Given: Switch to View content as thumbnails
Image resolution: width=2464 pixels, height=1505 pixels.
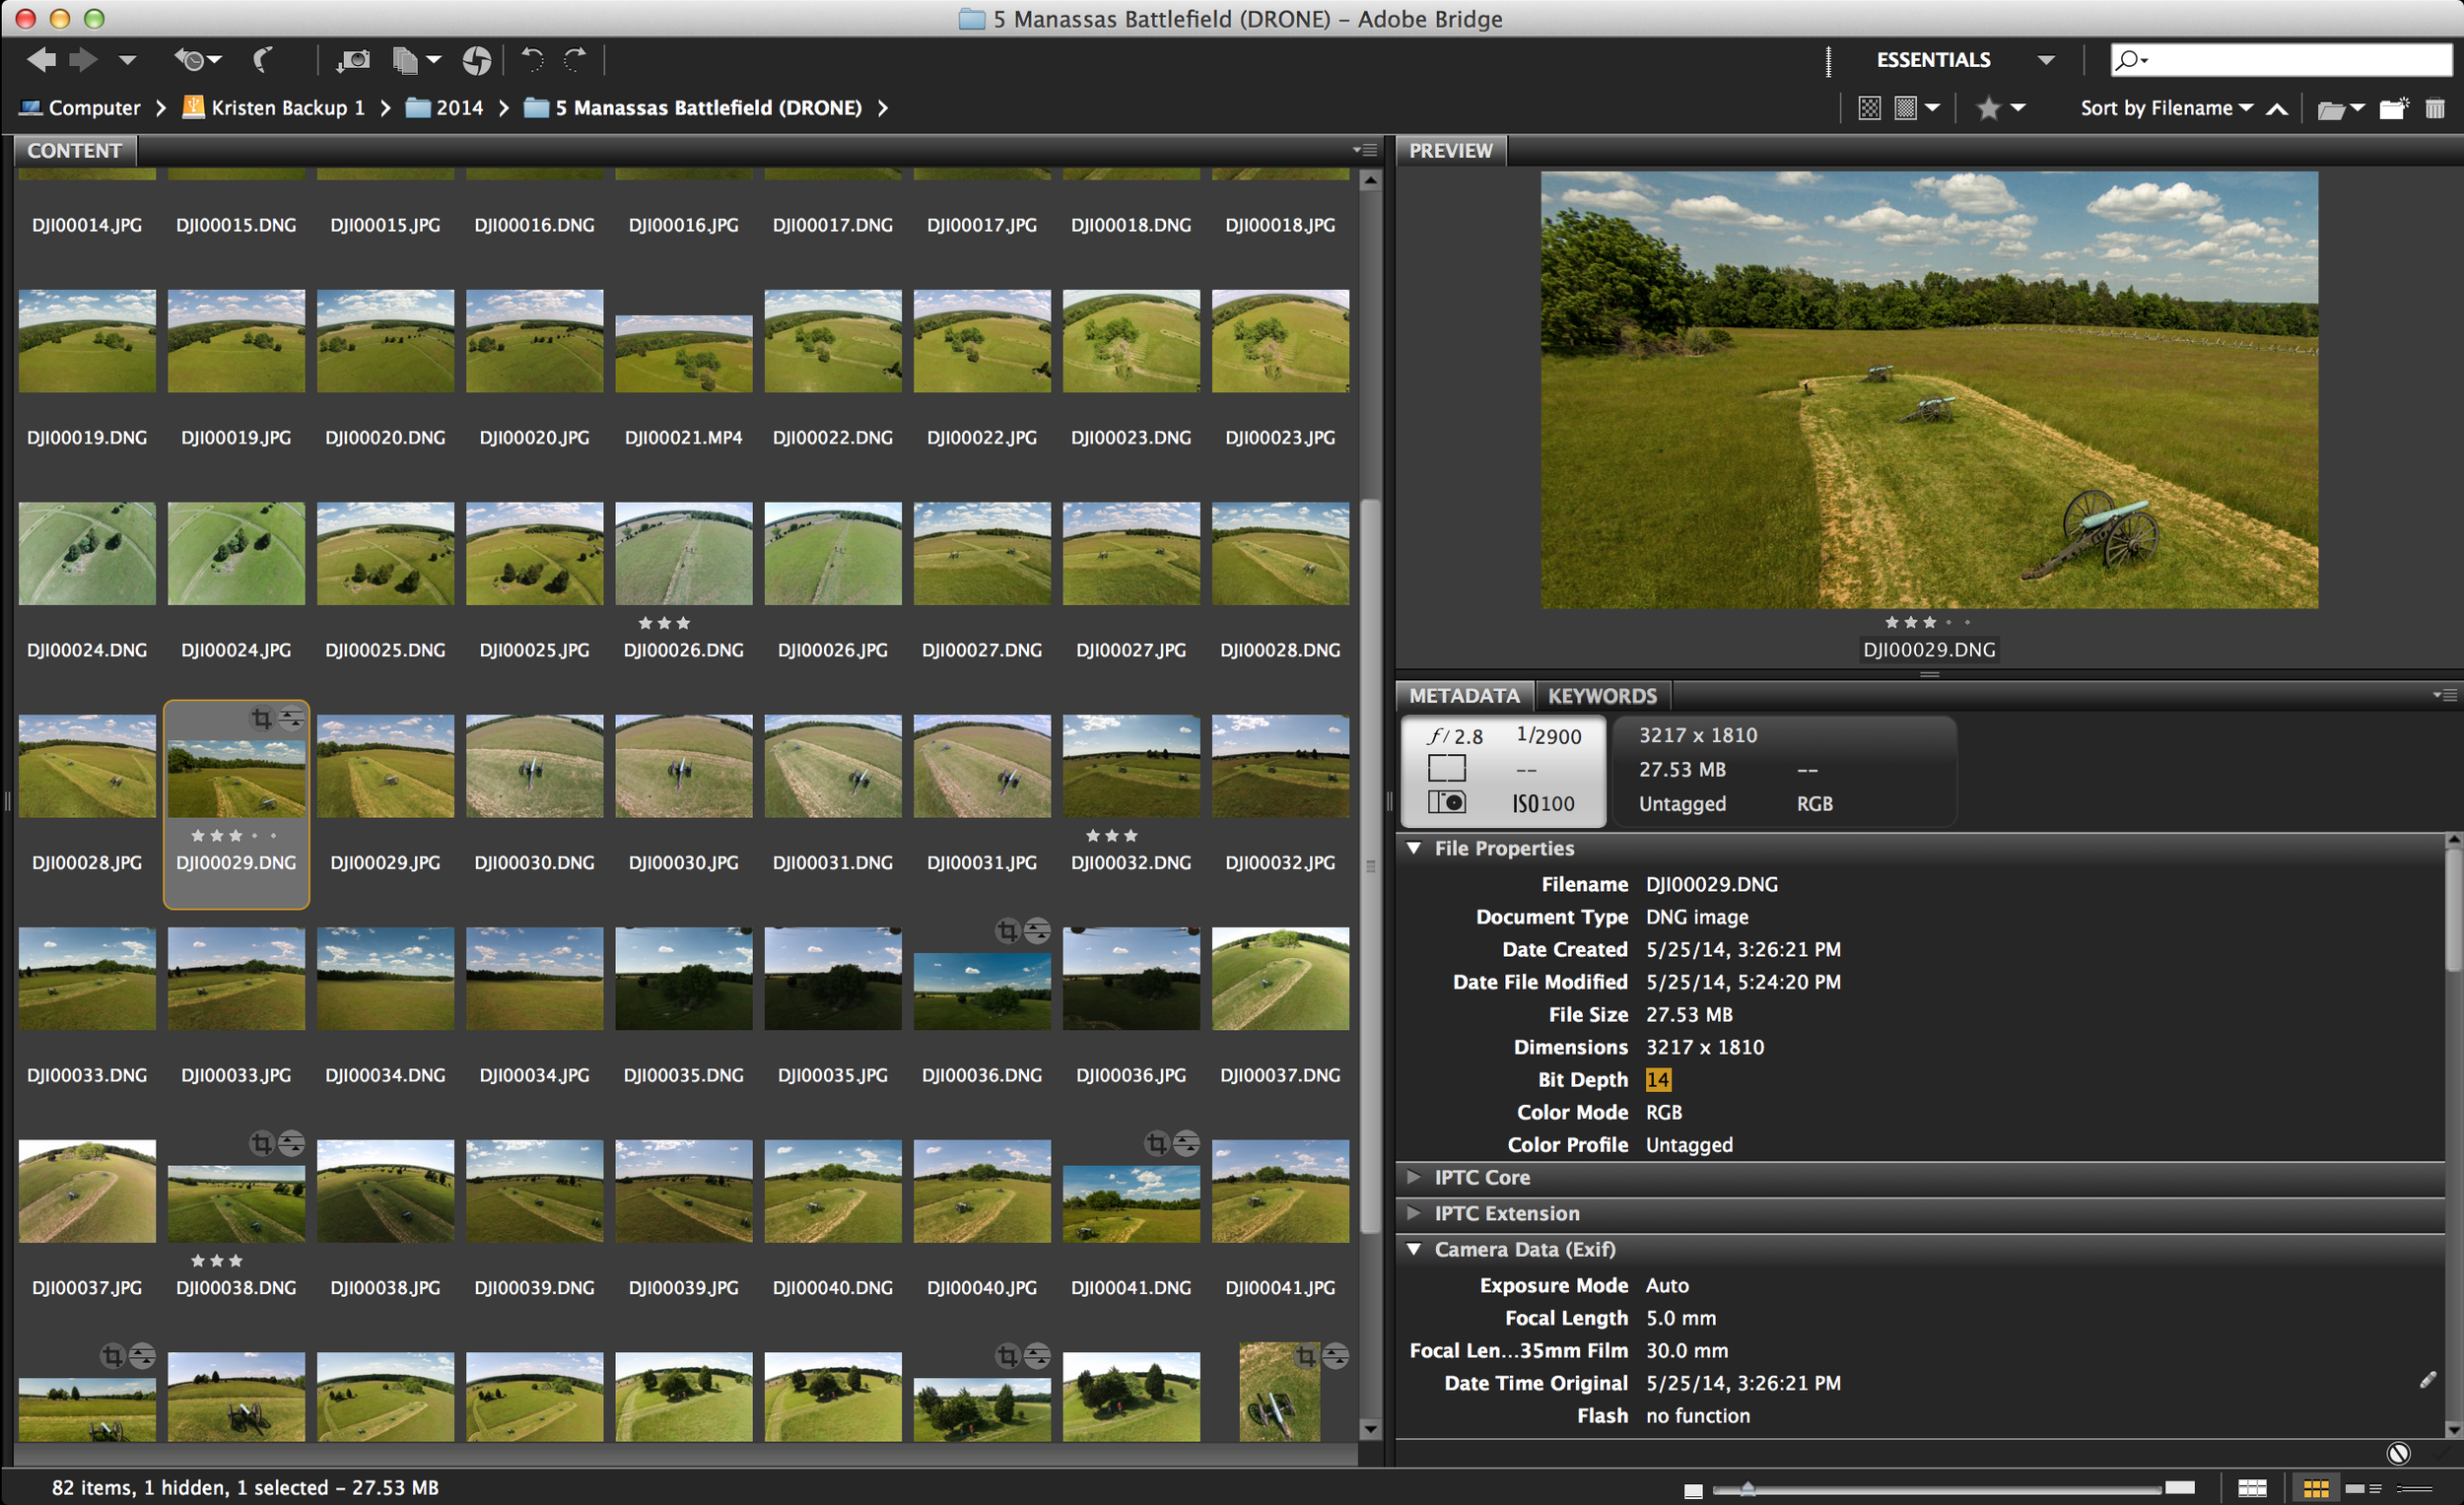Looking at the screenshot, I should (2315, 1488).
